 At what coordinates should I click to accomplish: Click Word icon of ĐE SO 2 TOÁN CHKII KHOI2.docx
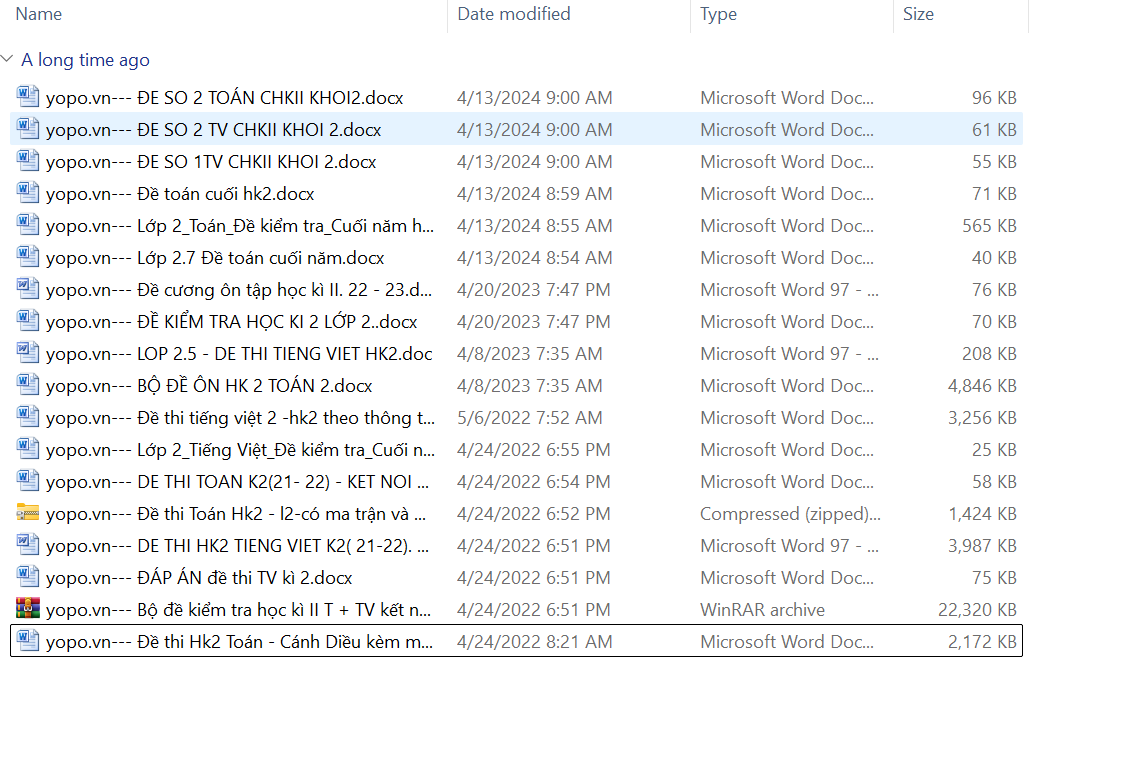tap(28, 98)
